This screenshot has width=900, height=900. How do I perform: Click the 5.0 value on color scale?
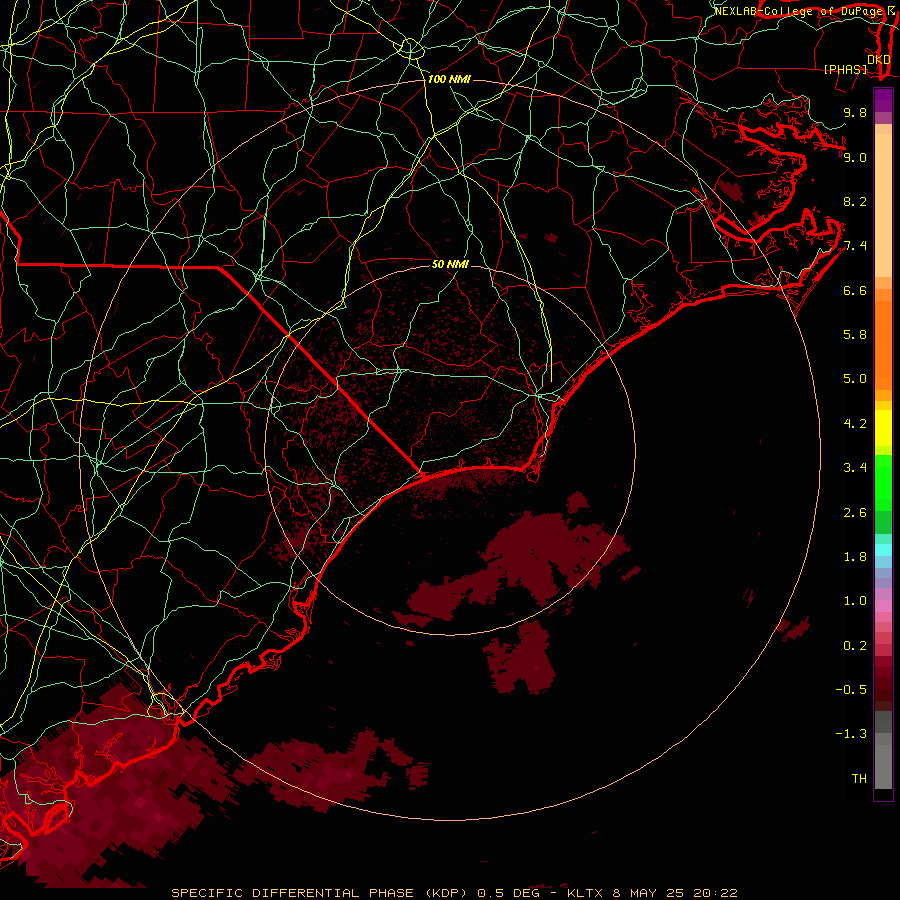click(x=855, y=379)
